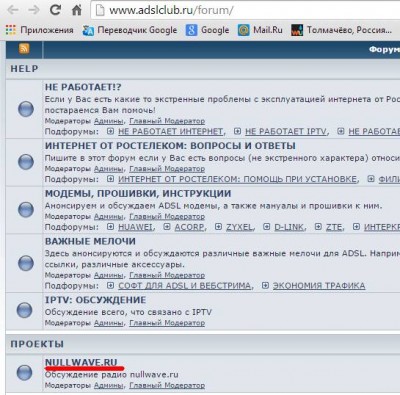Click the subforum icon before D-LINK
The width and height of the screenshot is (400, 395).
click(266, 227)
